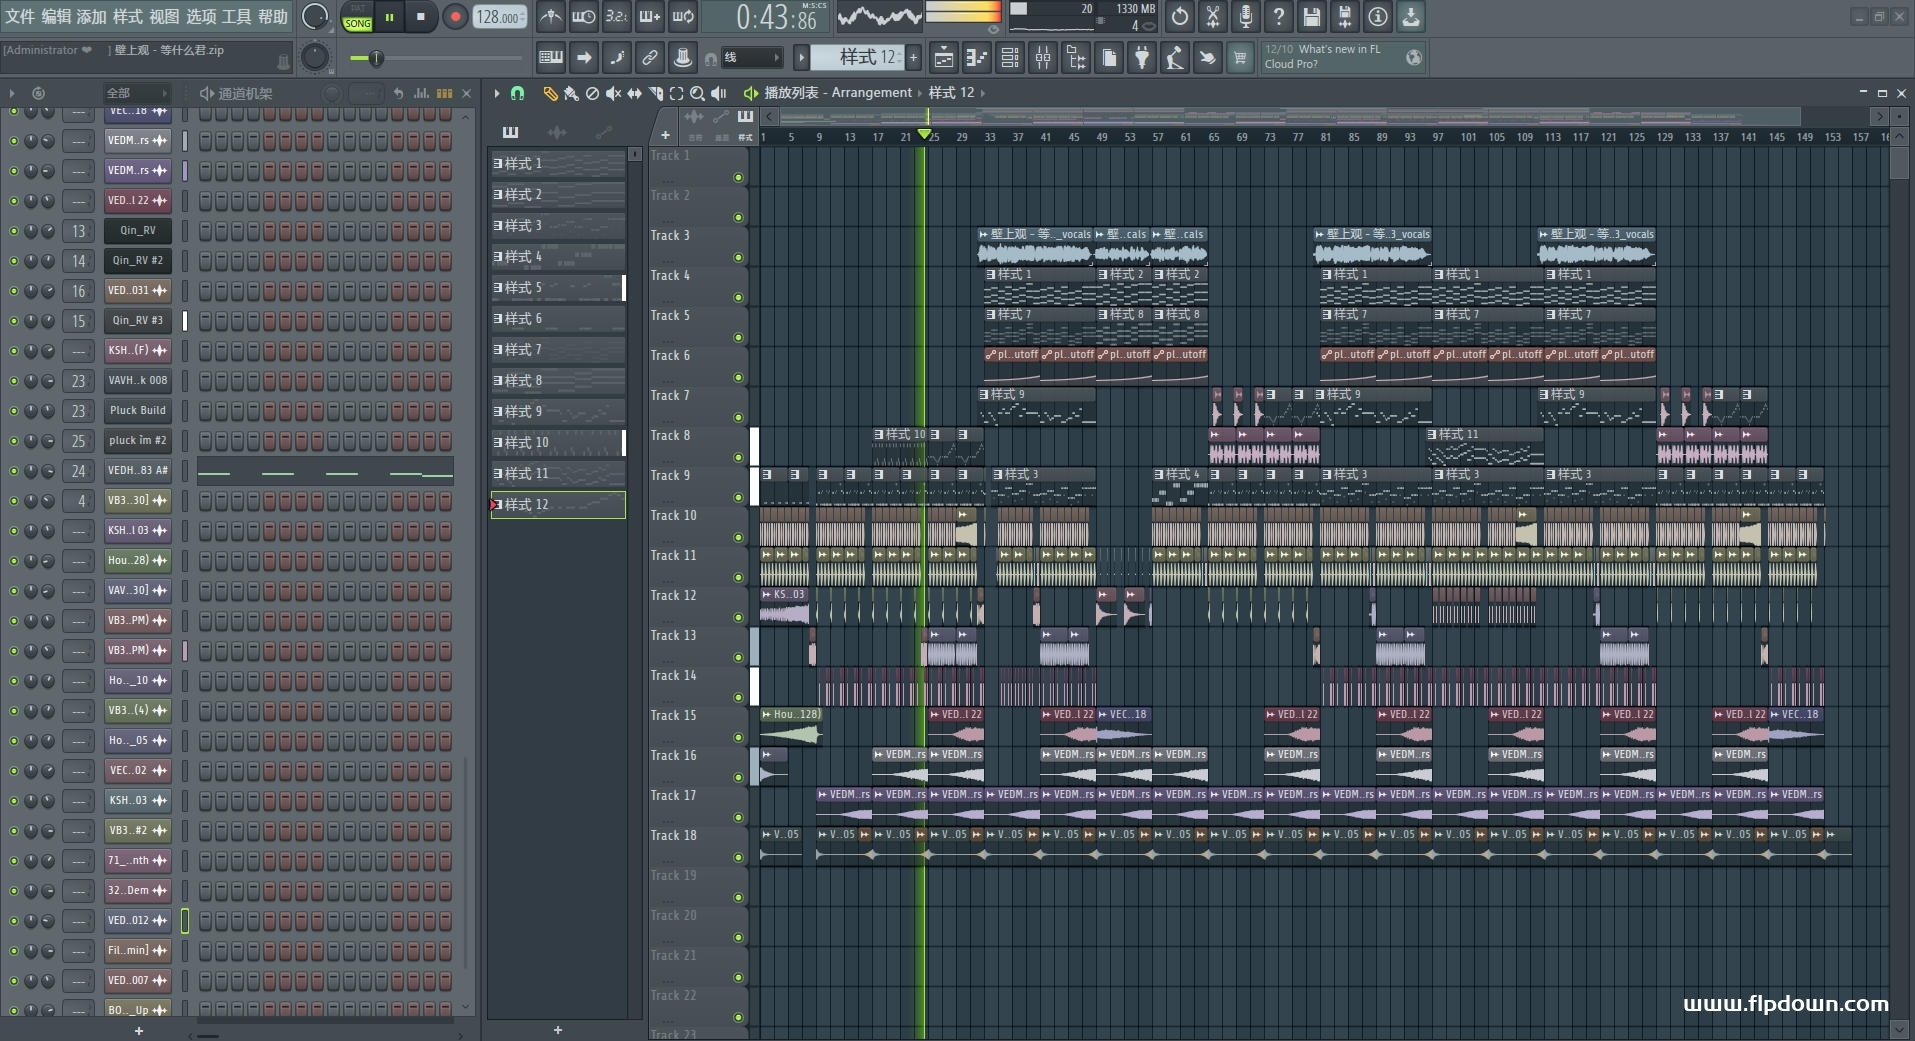Viewport: 1915px width, 1041px height.
Task: Open the 全部 channel filter dropdown
Action: click(x=136, y=93)
